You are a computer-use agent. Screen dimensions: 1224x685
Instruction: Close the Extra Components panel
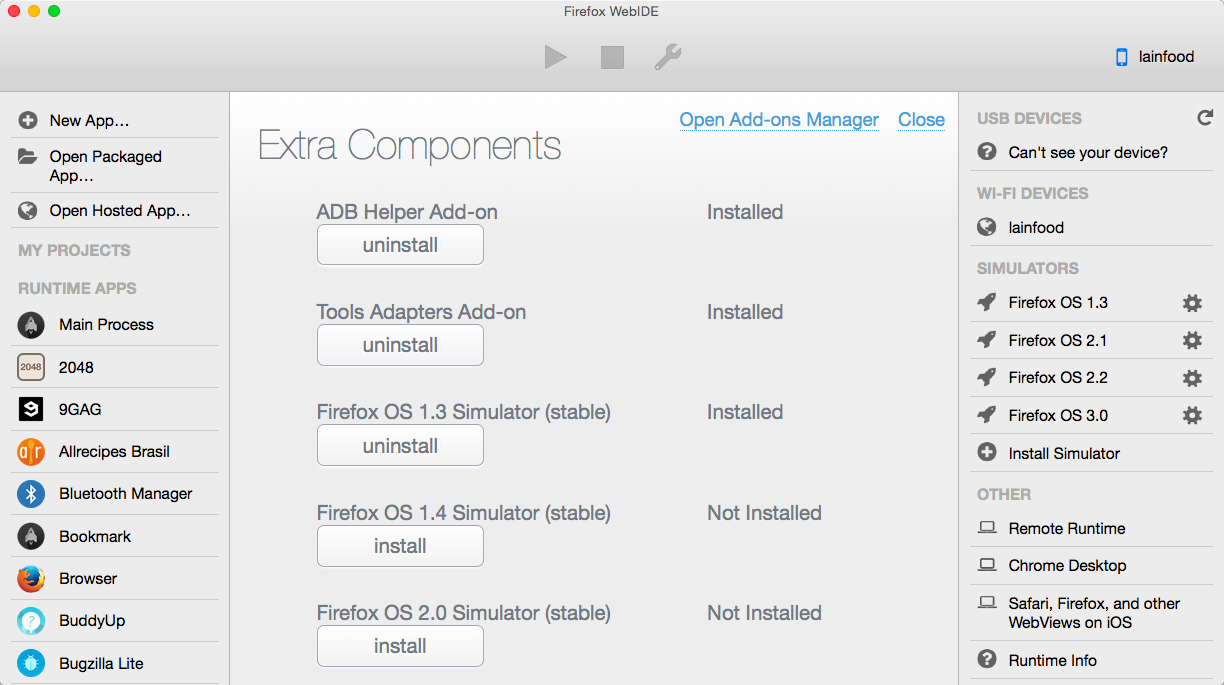[920, 120]
